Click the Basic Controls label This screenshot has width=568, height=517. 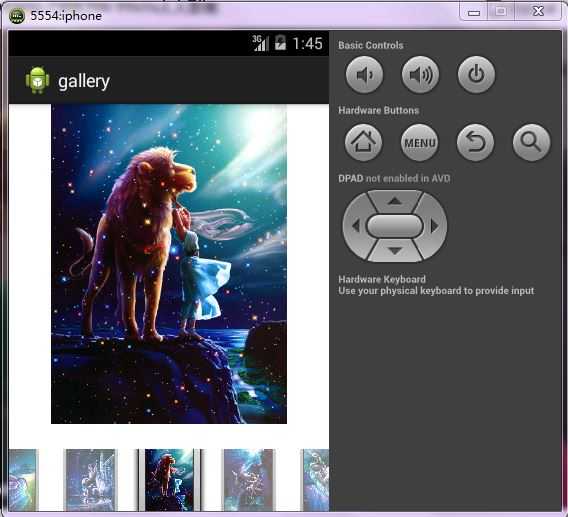click(371, 45)
